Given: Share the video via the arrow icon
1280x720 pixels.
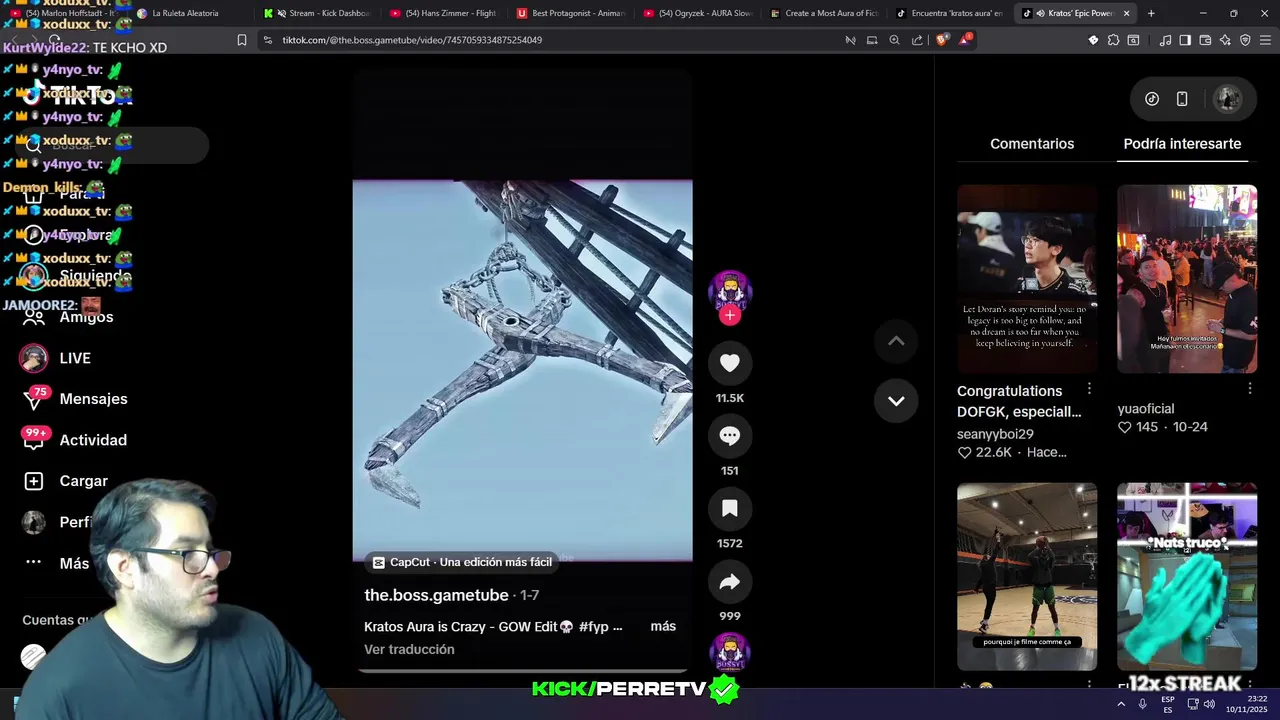Looking at the screenshot, I should (x=730, y=582).
